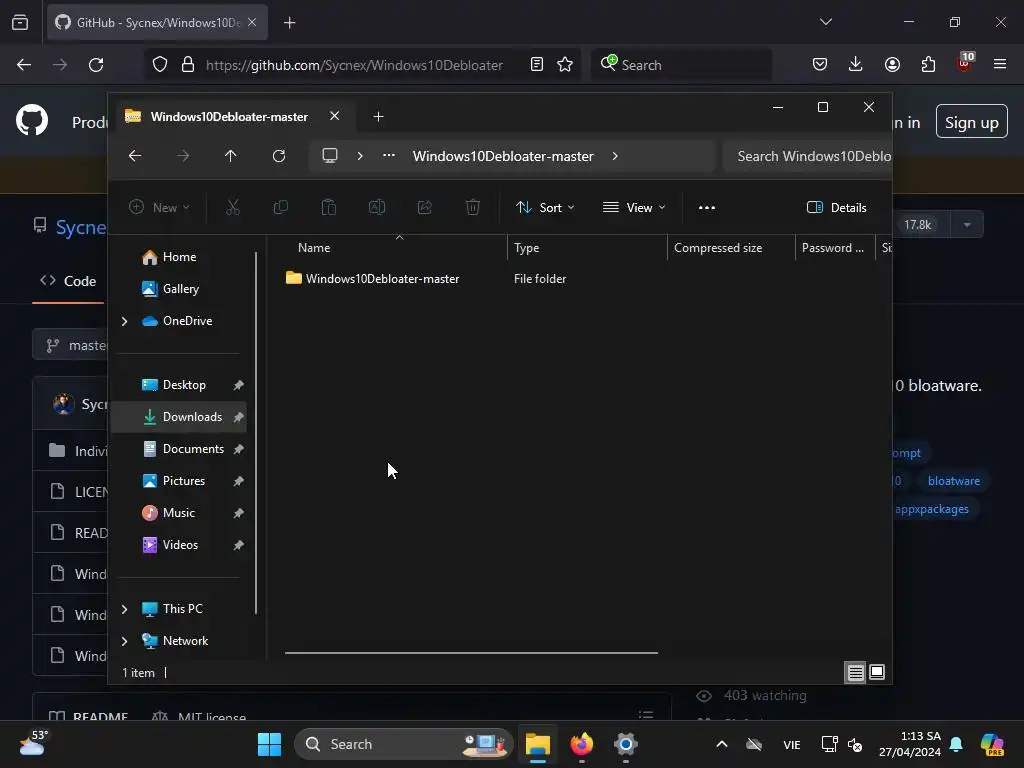Go back in File Explorer

point(135,156)
